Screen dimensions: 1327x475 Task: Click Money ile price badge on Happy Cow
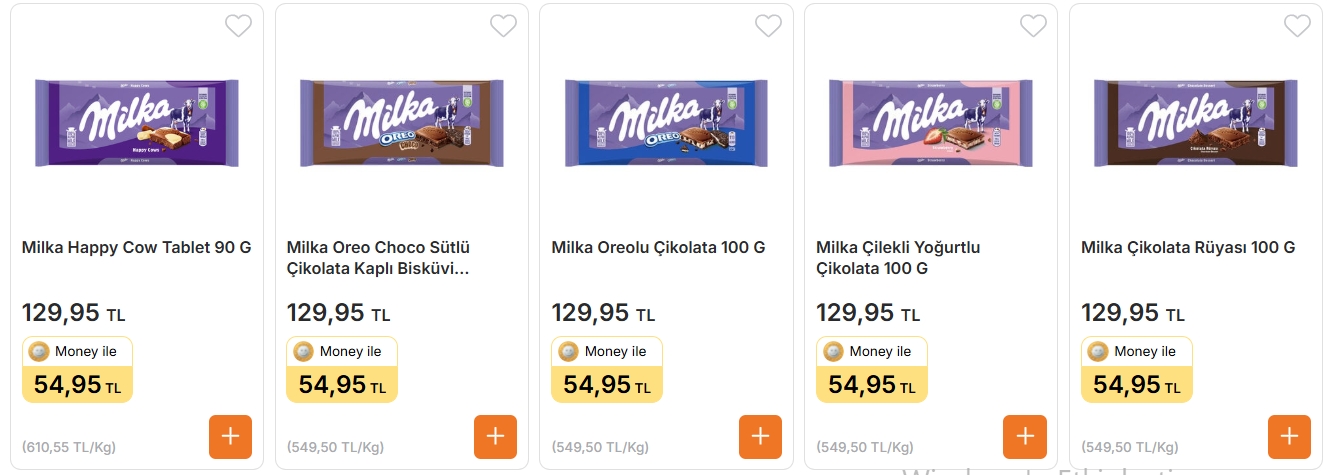coord(77,370)
